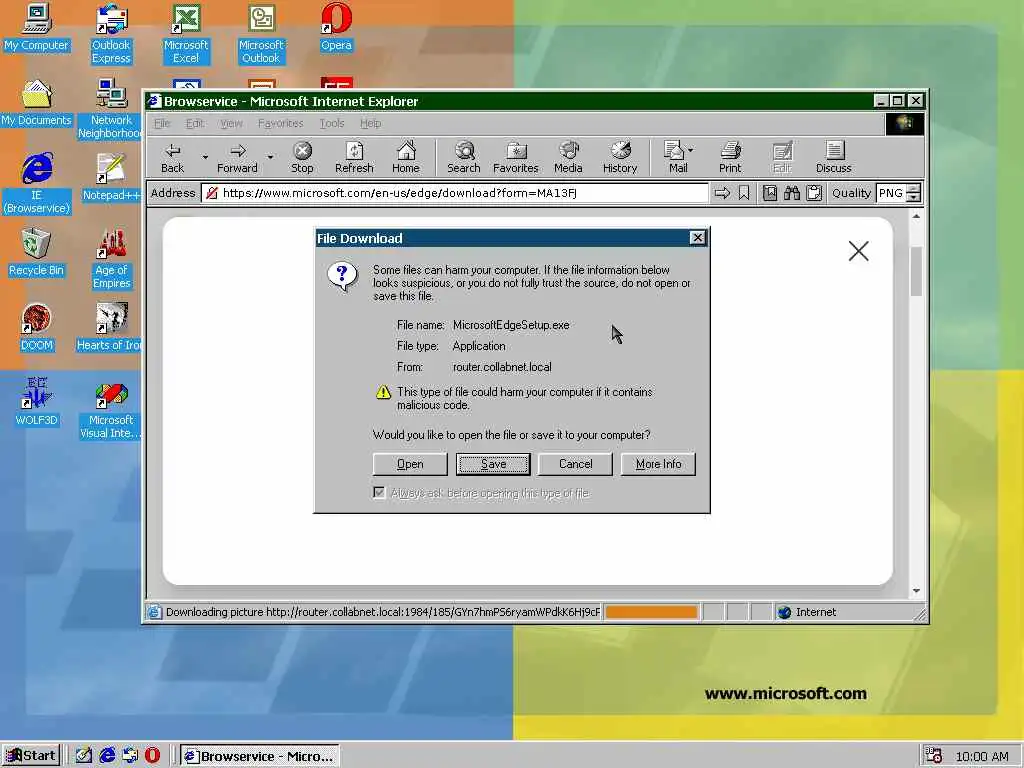Click the clipboard icon in address toolbar

click(814, 193)
